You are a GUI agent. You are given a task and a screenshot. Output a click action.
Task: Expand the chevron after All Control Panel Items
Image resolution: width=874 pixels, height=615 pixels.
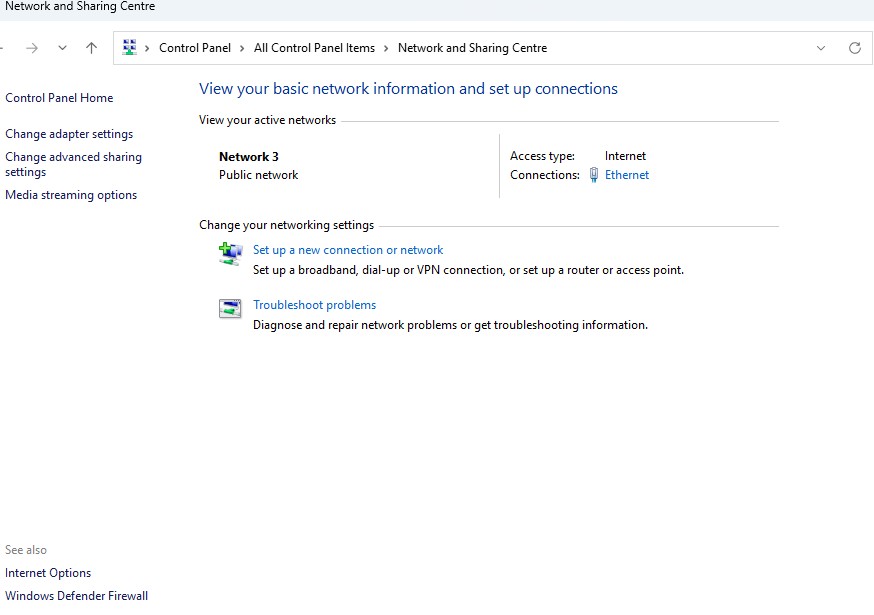point(386,49)
